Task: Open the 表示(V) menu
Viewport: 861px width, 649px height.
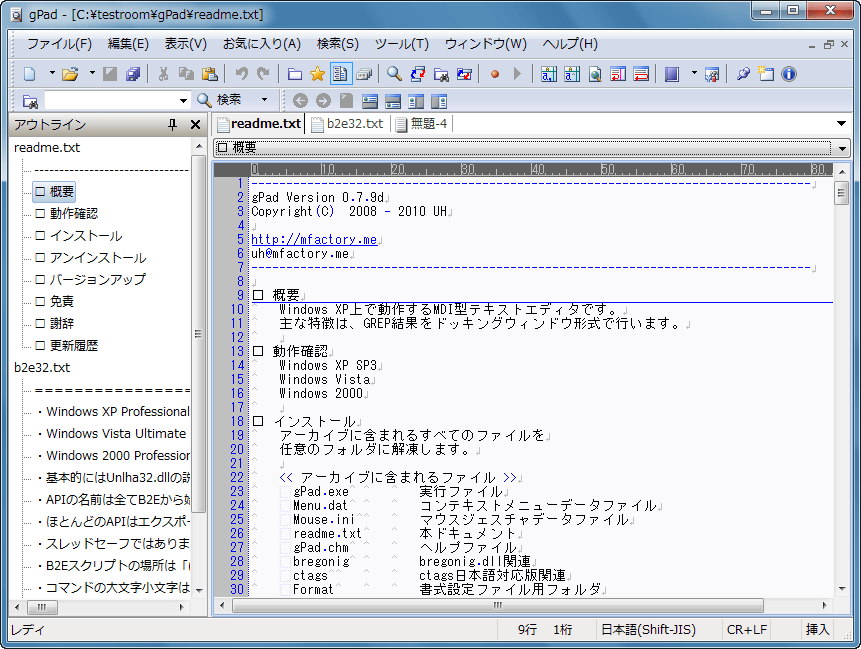Action: coord(186,44)
